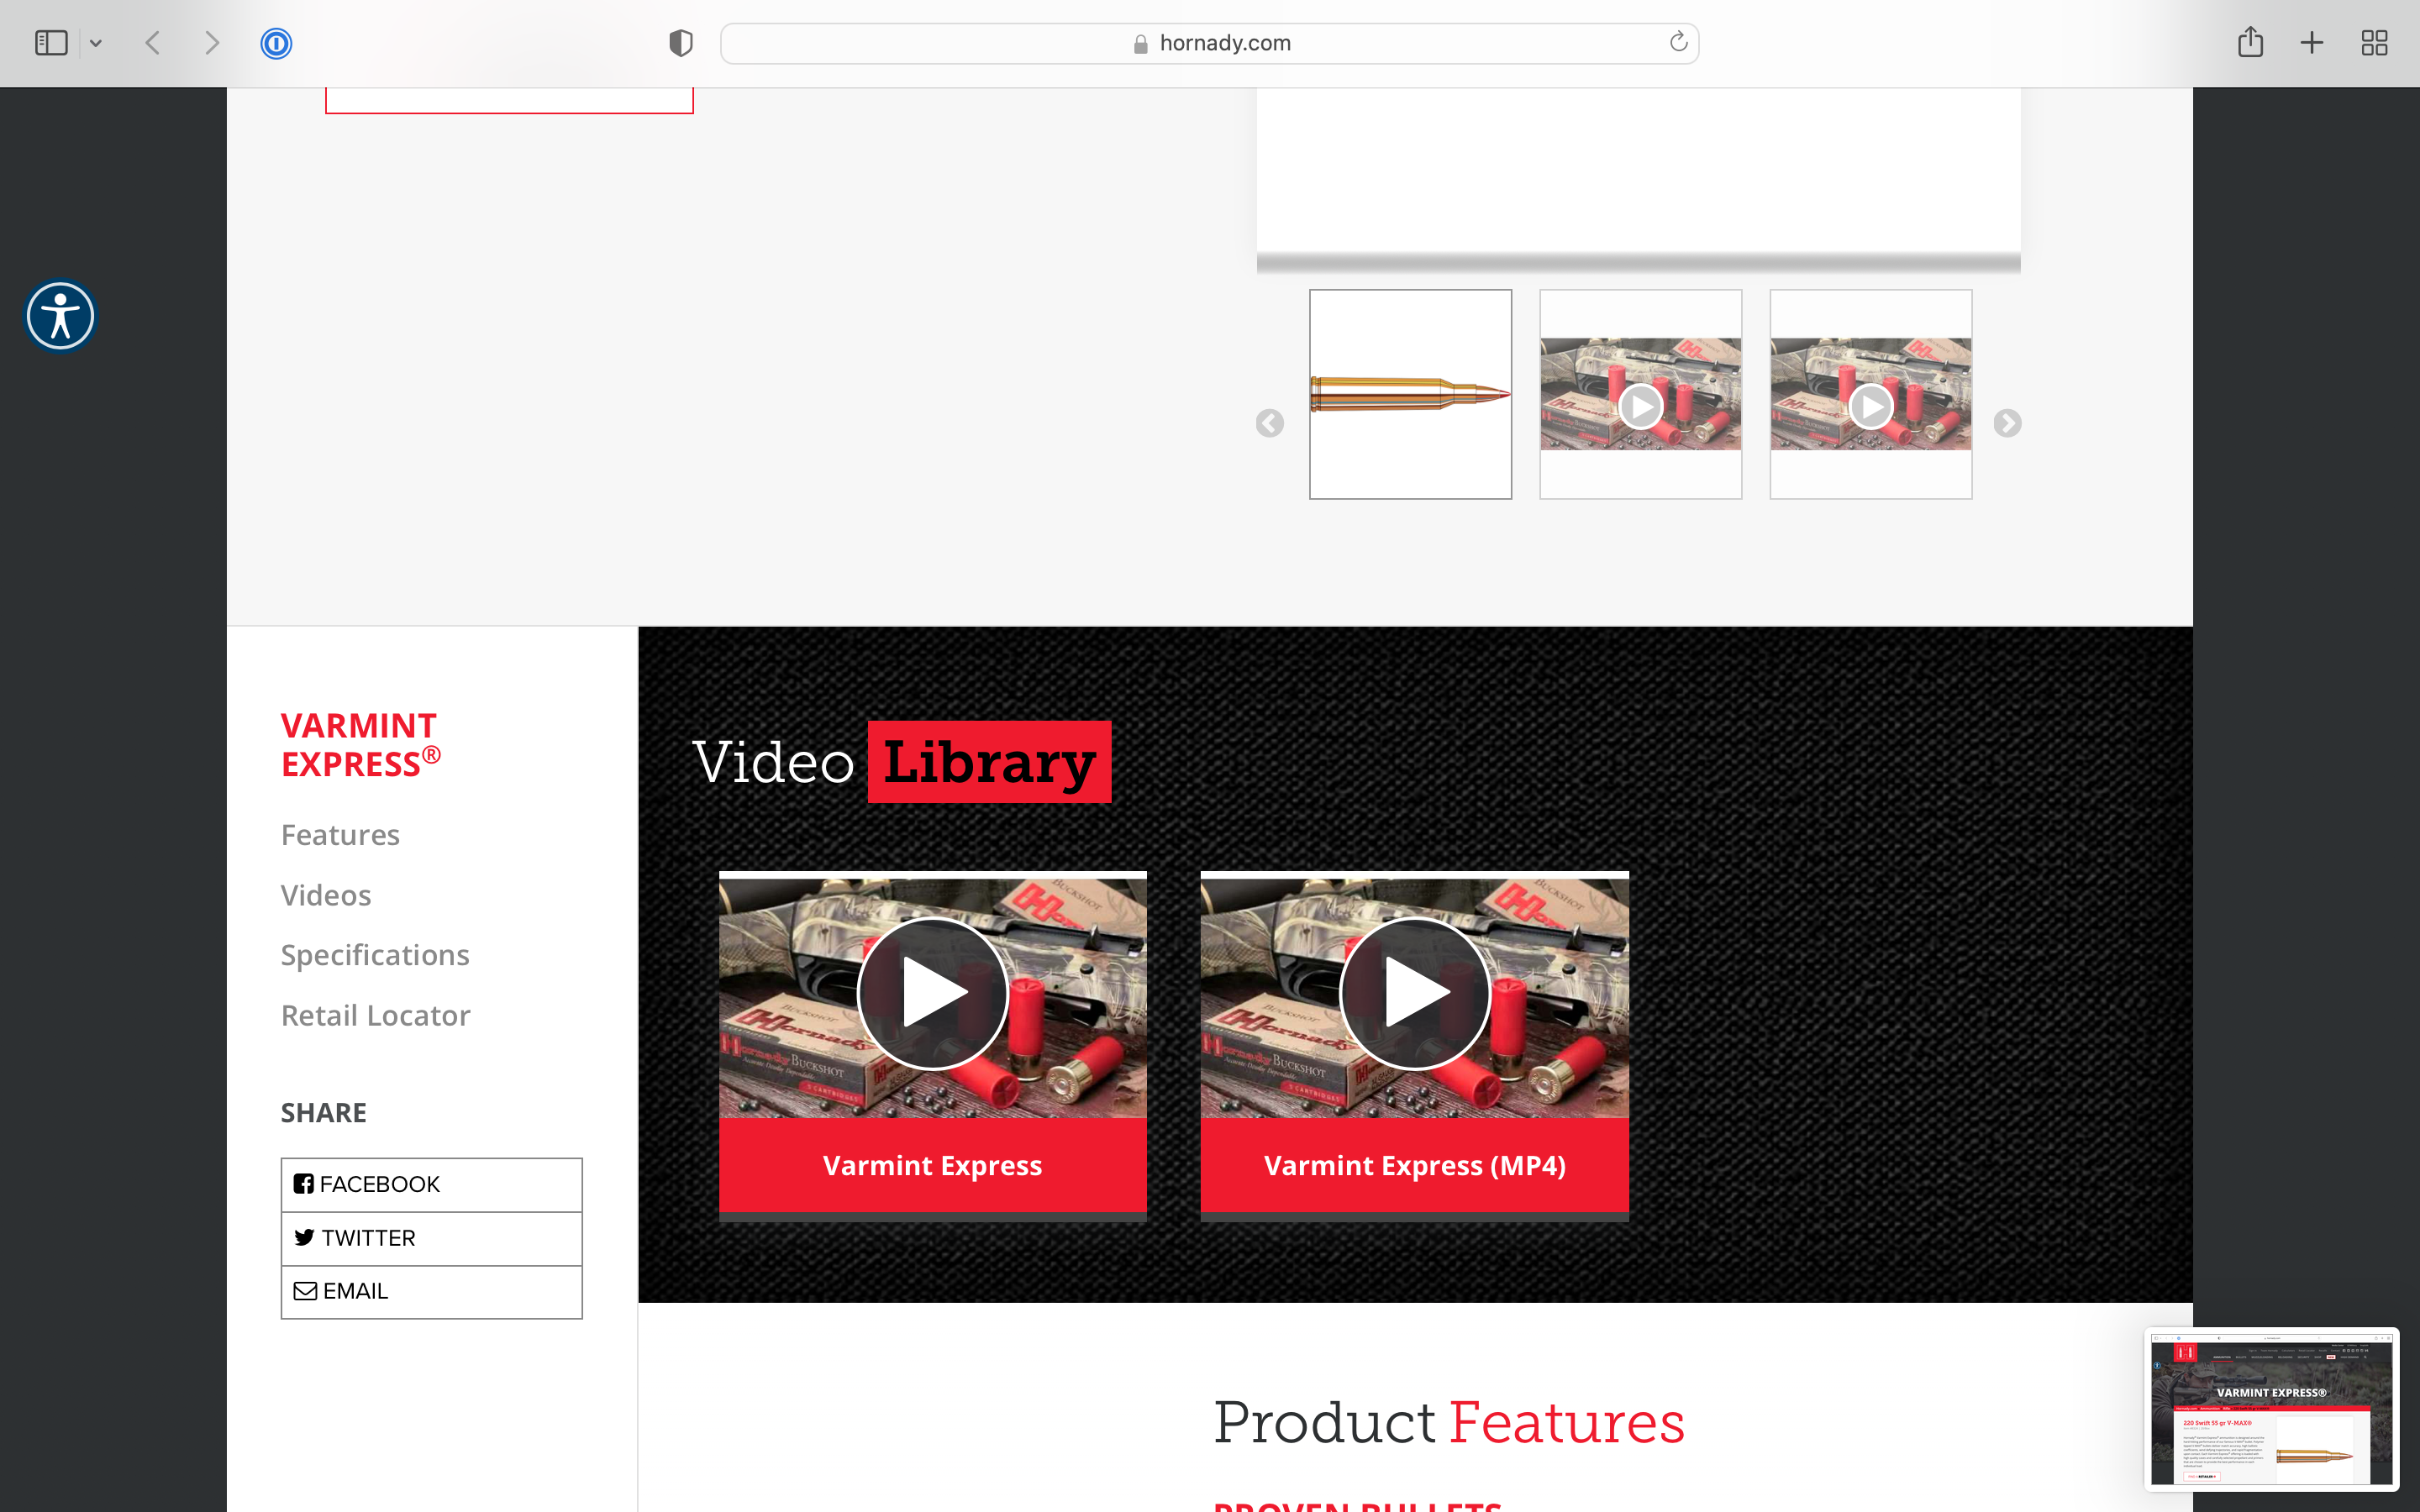This screenshot has height=1512, width=2420.
Task: Open the Retail Locator link
Action: [375, 1016]
